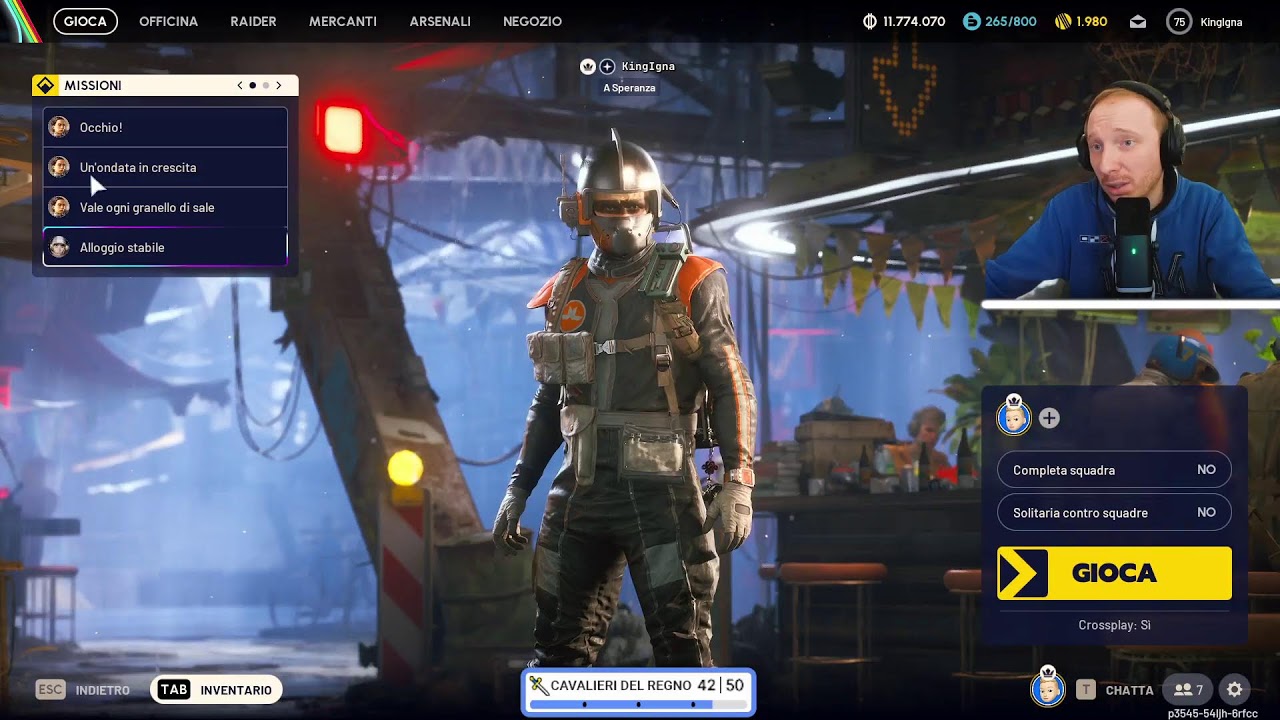Click the avatar icon beside Alloggio stabile
The image size is (1280, 720).
(59, 247)
